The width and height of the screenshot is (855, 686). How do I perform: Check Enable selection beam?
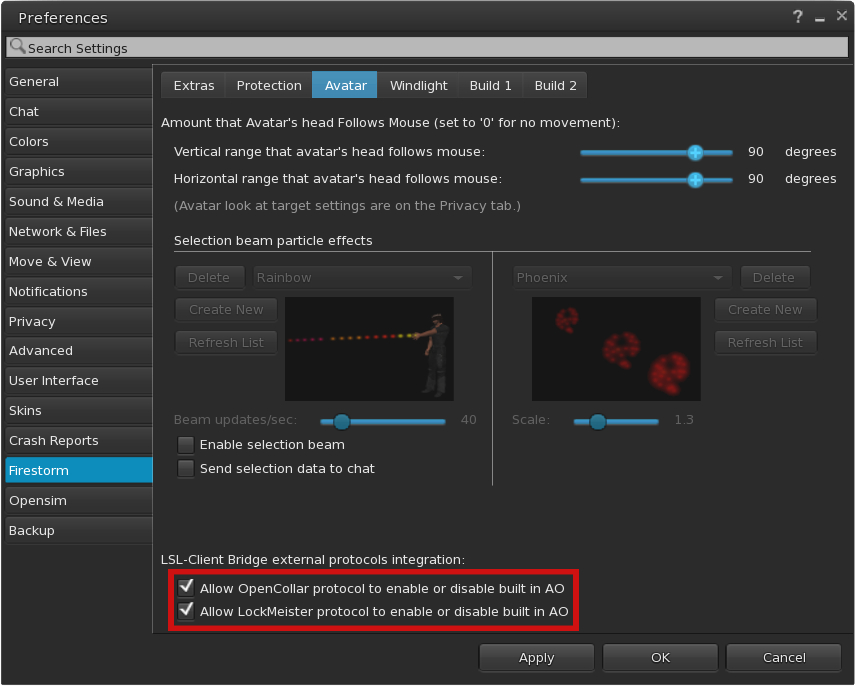coord(186,445)
